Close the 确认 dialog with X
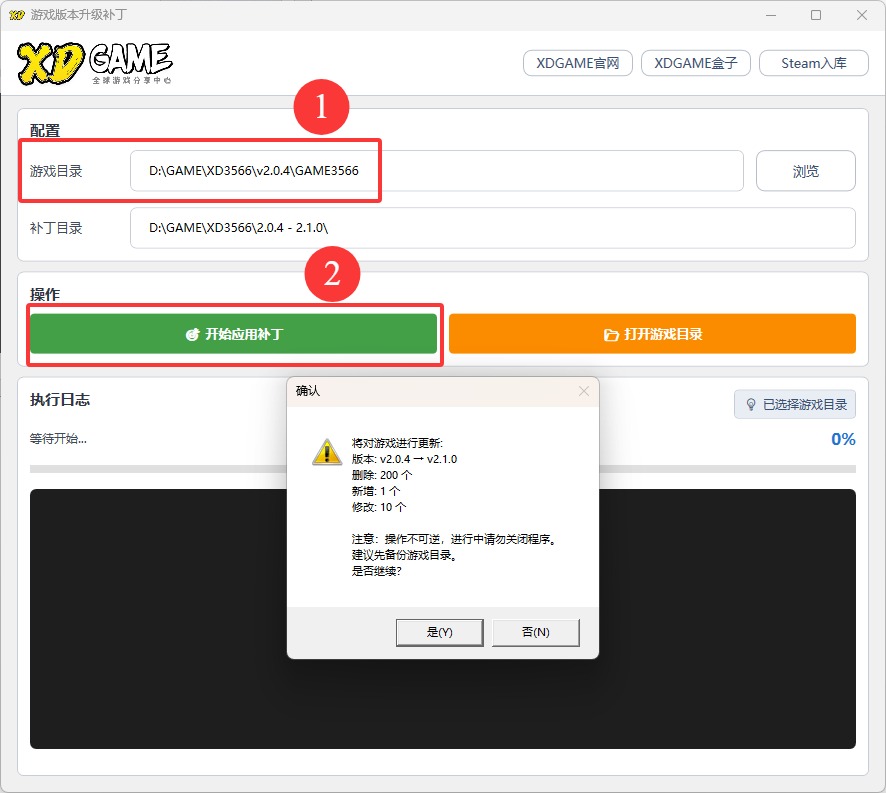This screenshot has width=886, height=793. [x=584, y=391]
